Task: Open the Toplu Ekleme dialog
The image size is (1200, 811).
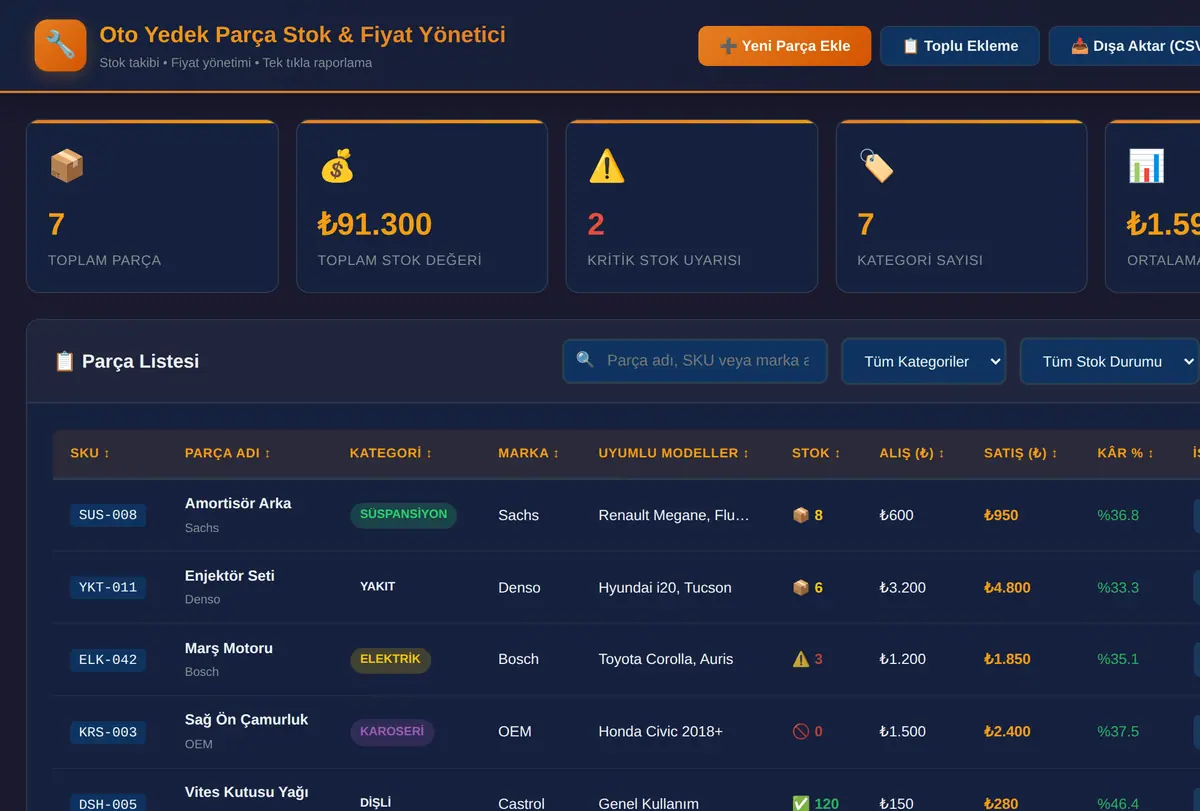Action: coord(960,46)
